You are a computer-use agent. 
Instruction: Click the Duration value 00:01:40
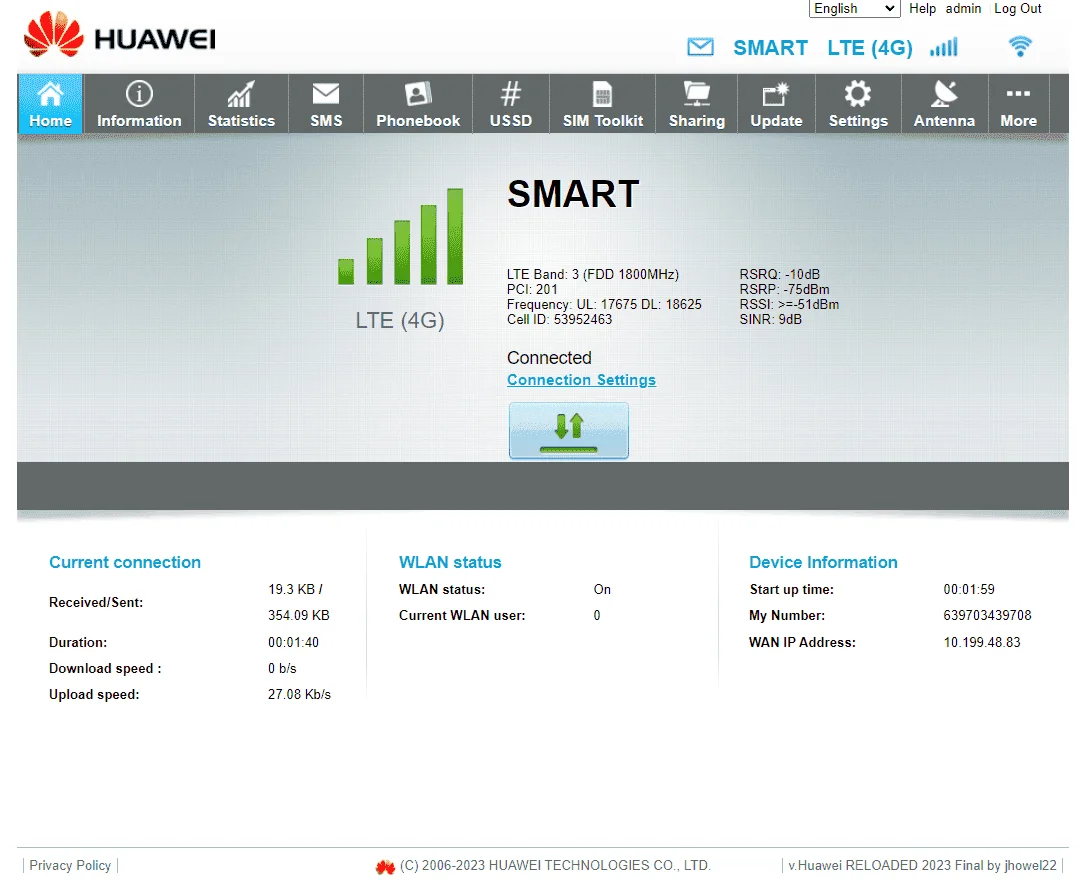[x=293, y=642]
